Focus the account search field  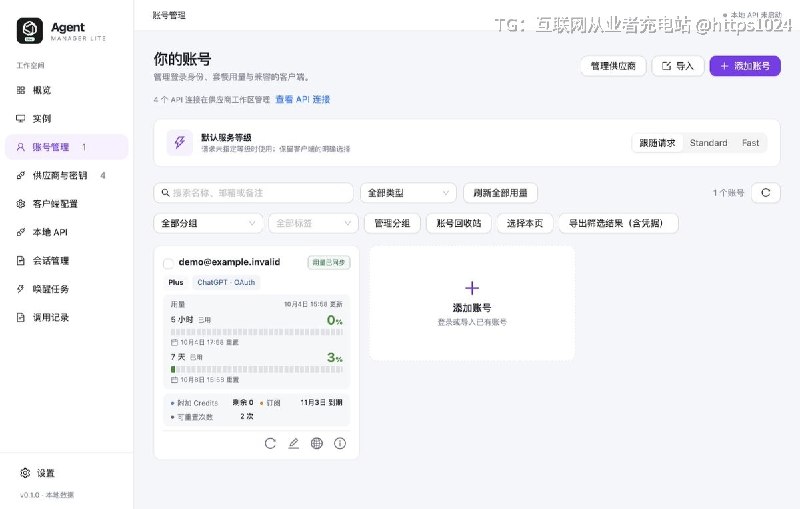[254, 193]
